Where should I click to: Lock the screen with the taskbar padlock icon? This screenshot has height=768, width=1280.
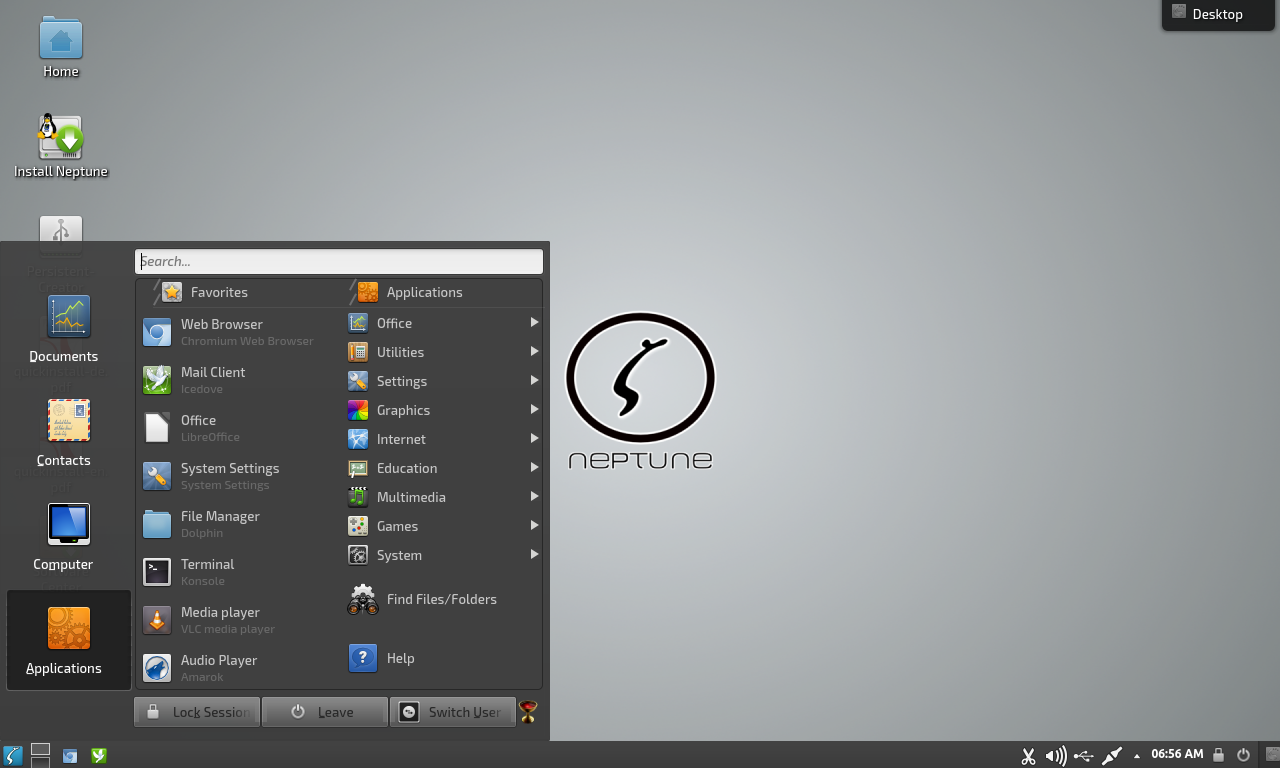[x=1218, y=755]
